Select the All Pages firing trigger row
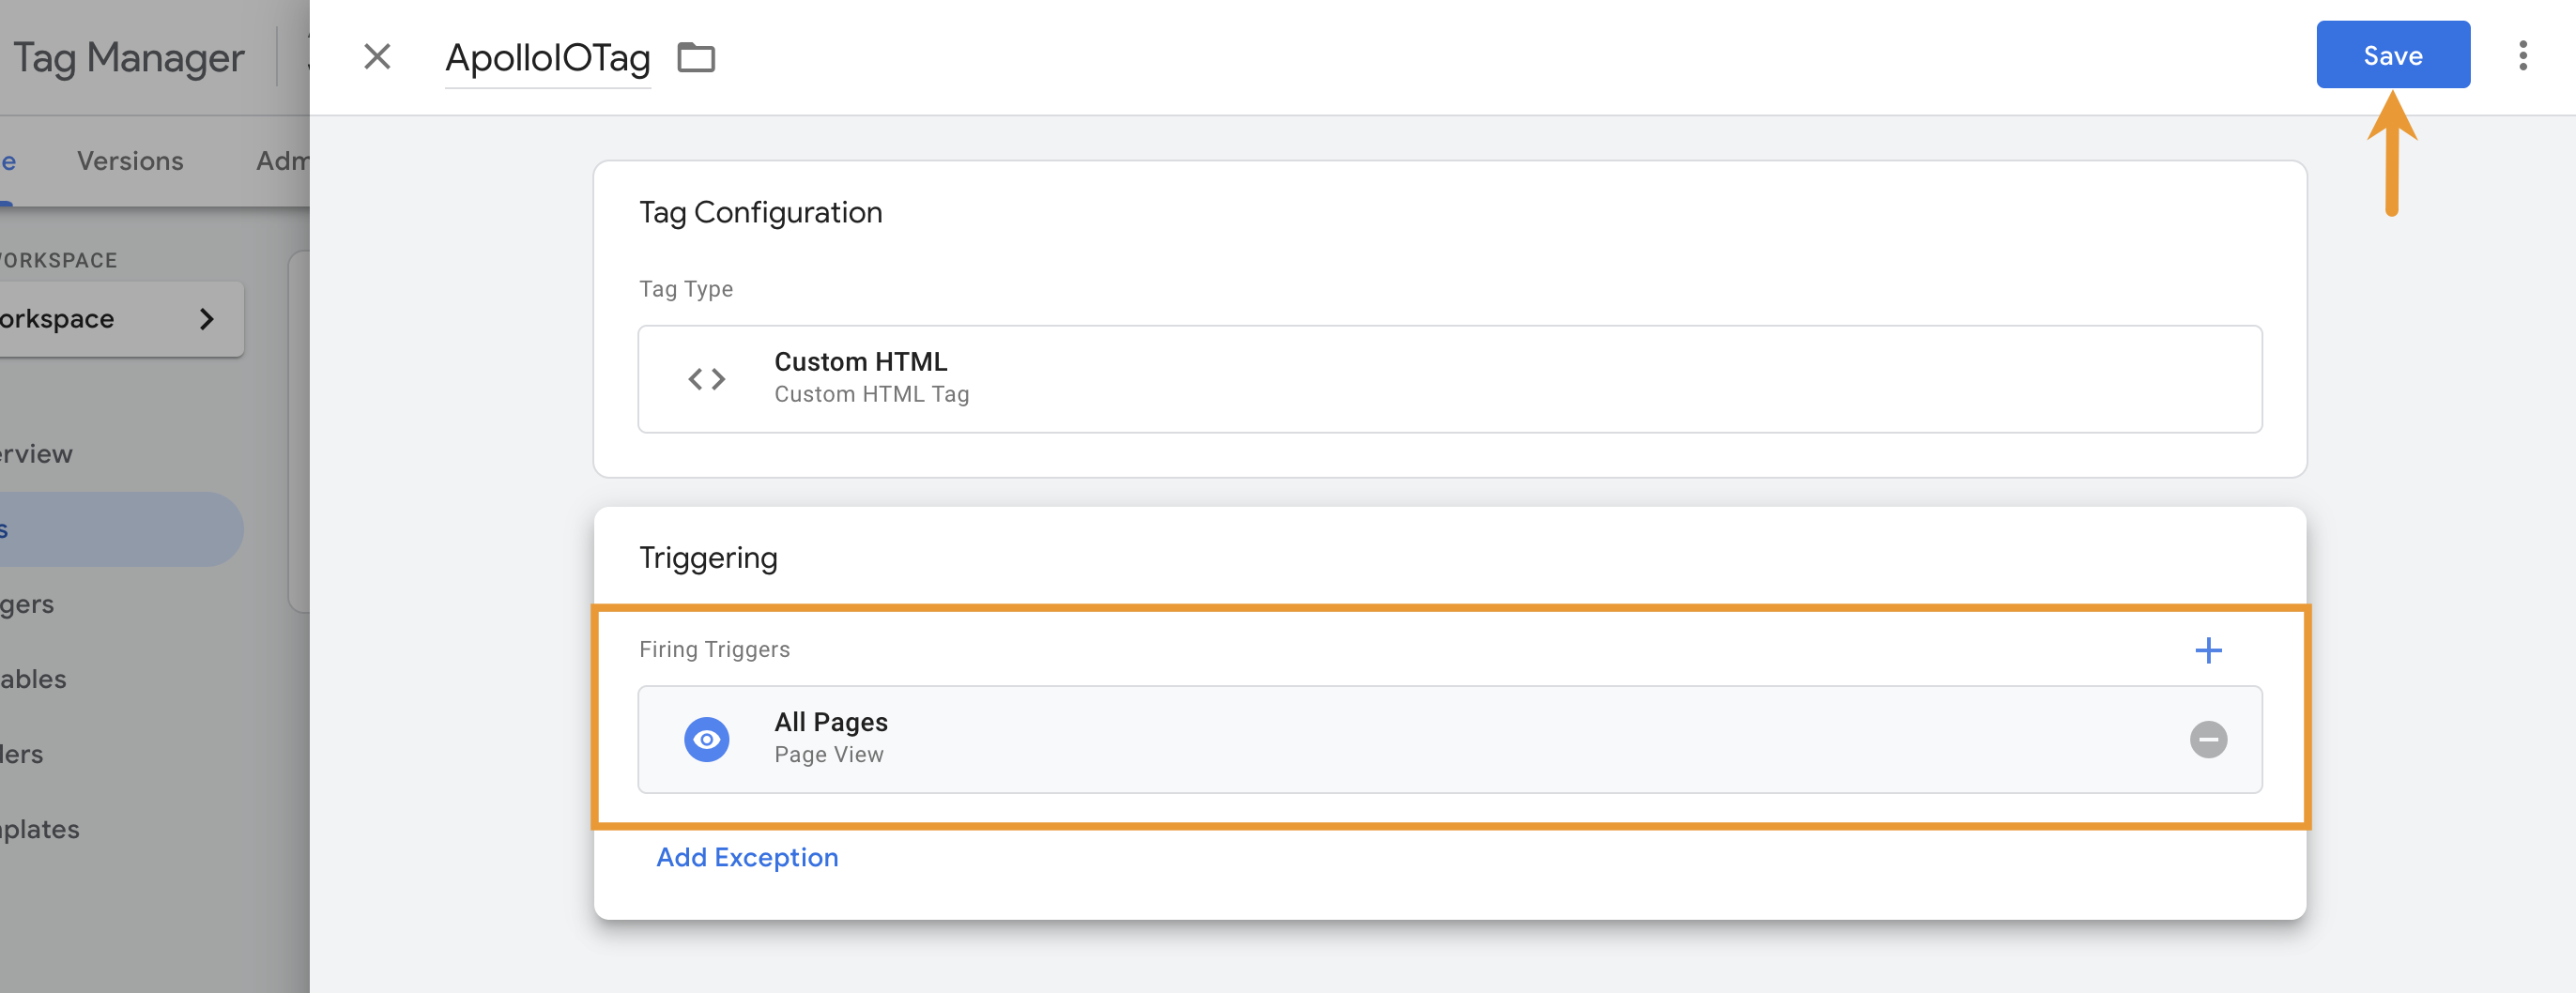 click(x=1400, y=740)
